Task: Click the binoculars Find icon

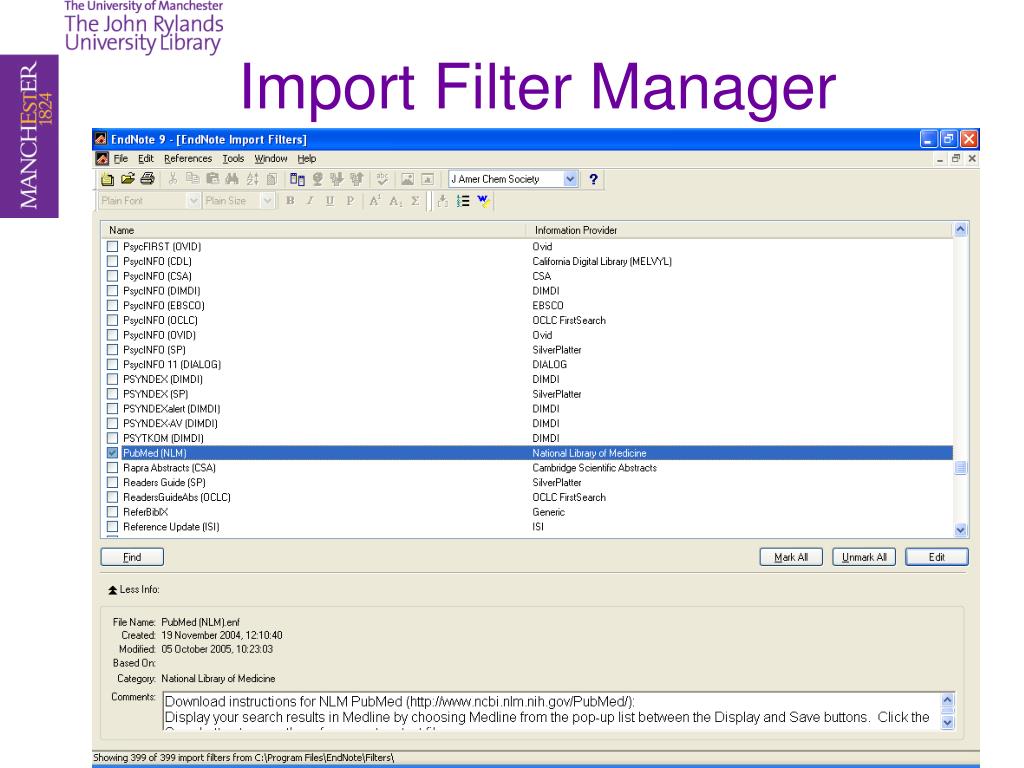Action: coord(232,179)
